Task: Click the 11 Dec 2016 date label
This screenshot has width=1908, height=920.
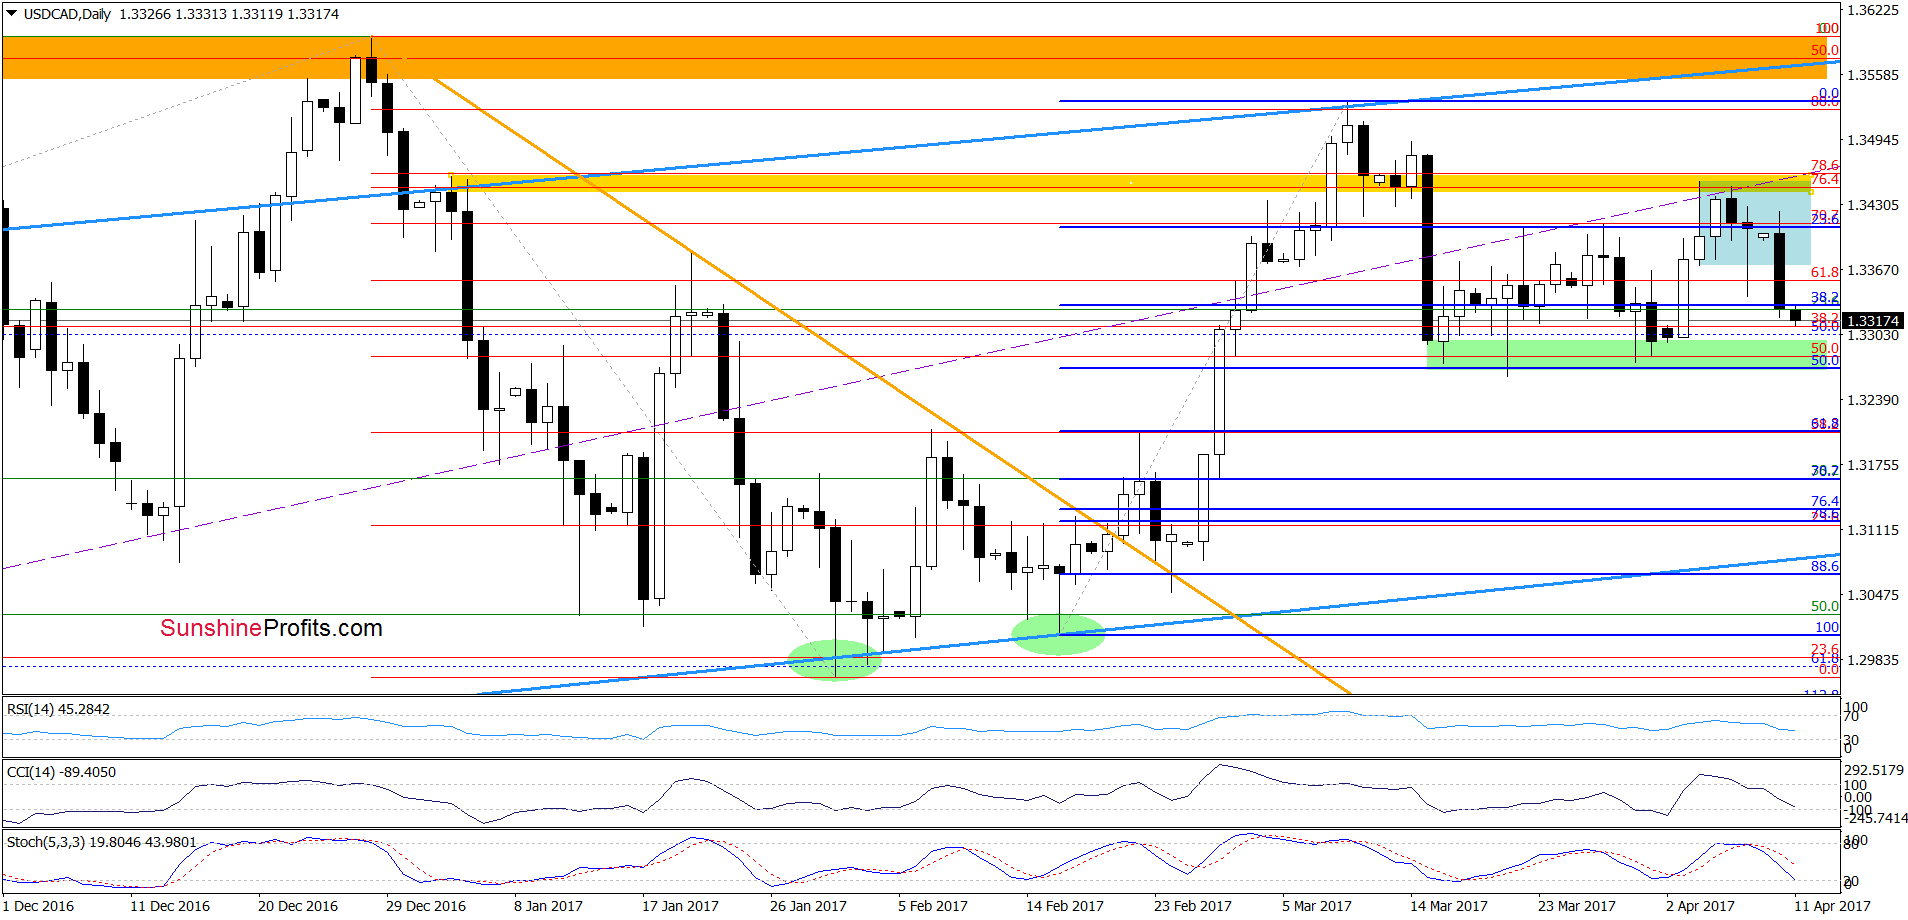Action: click(170, 906)
